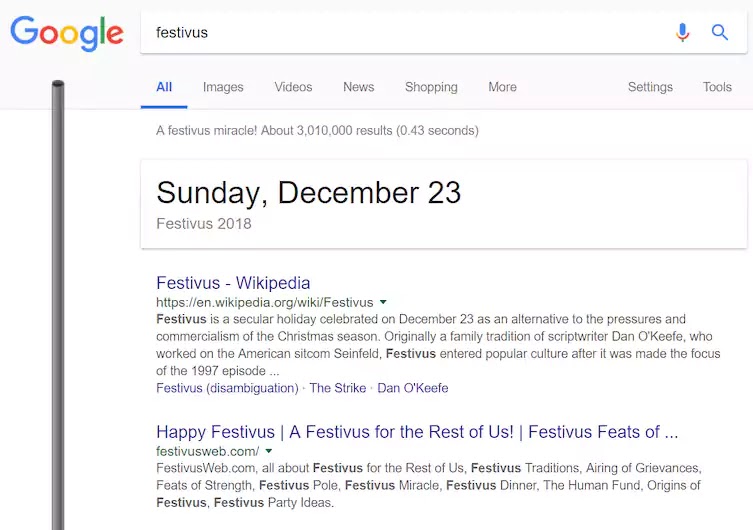Open the Shopping results tab
This screenshot has height=530, width=753.
tap(431, 87)
